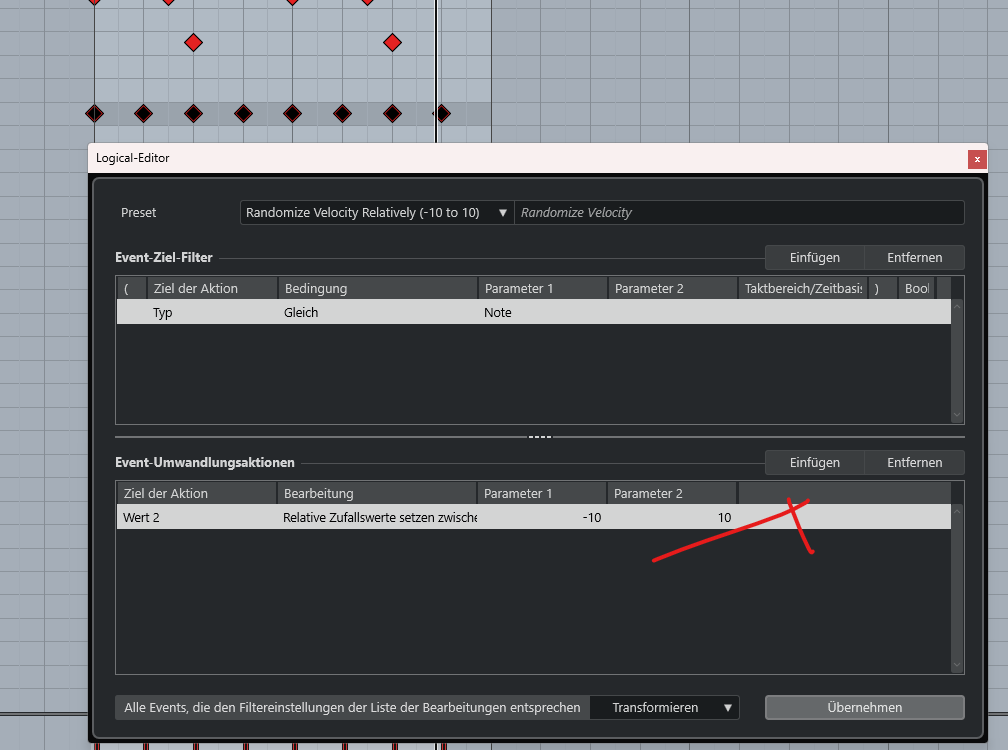Click the 'Gleich' condition cell in the filter row
The height and width of the screenshot is (750, 1008).
(301, 313)
